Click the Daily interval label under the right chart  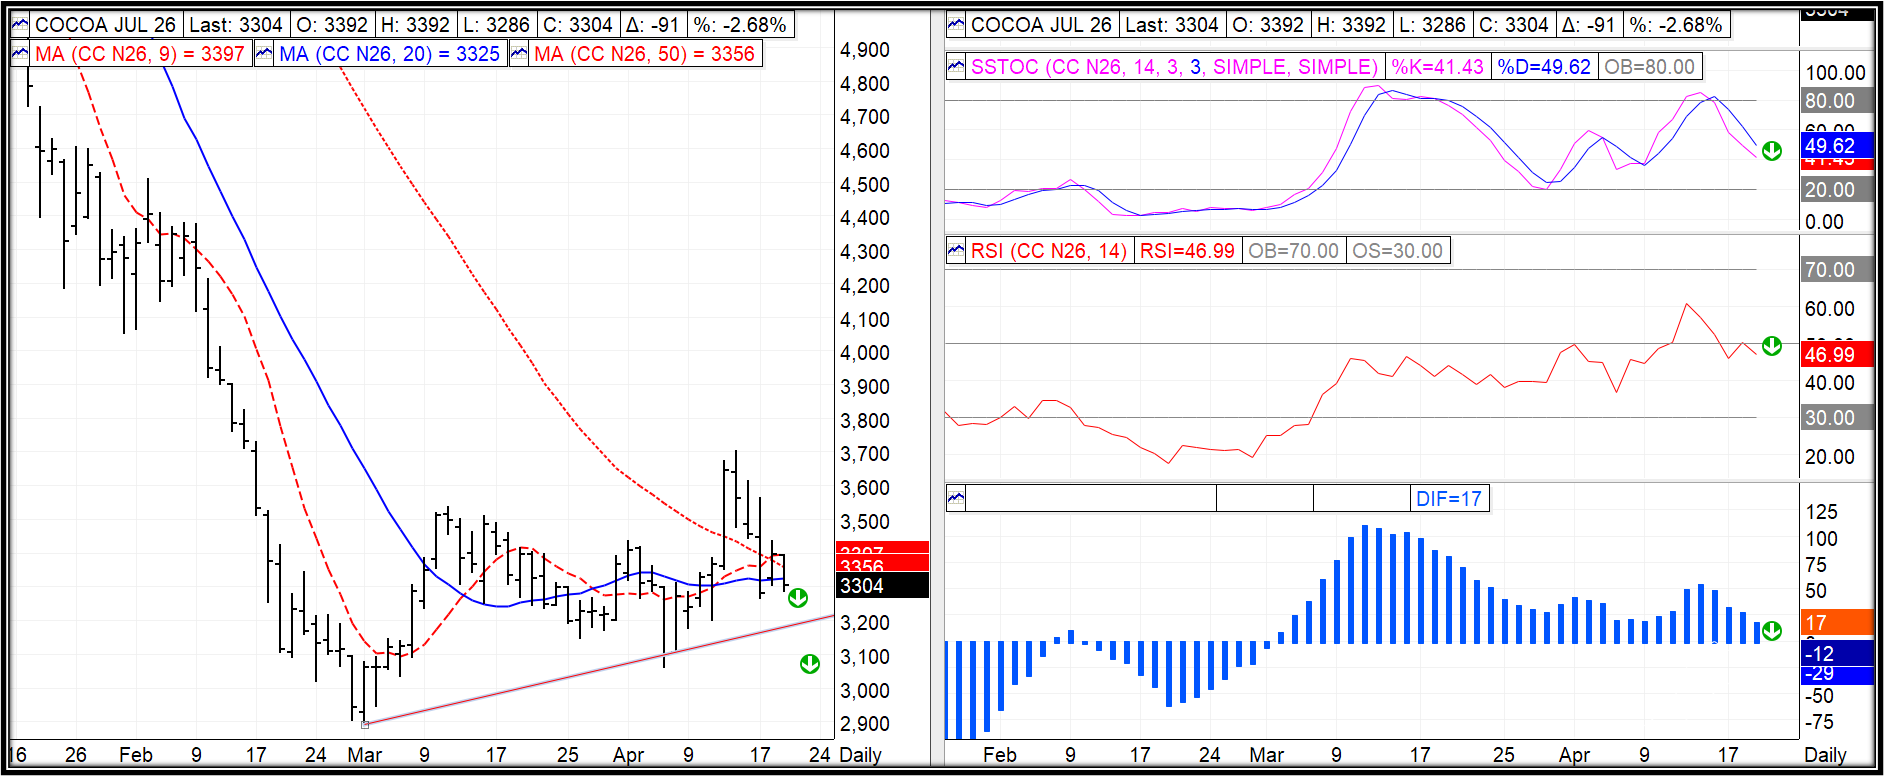[x=1825, y=755]
